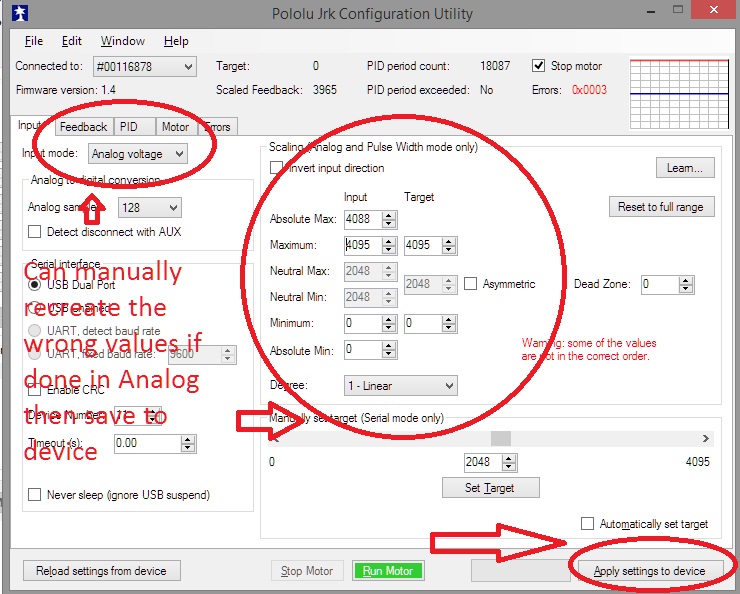Viewport: 740px width, 594px height.
Task: Decrease Minimum input with down arrow
Action: click(x=389, y=328)
